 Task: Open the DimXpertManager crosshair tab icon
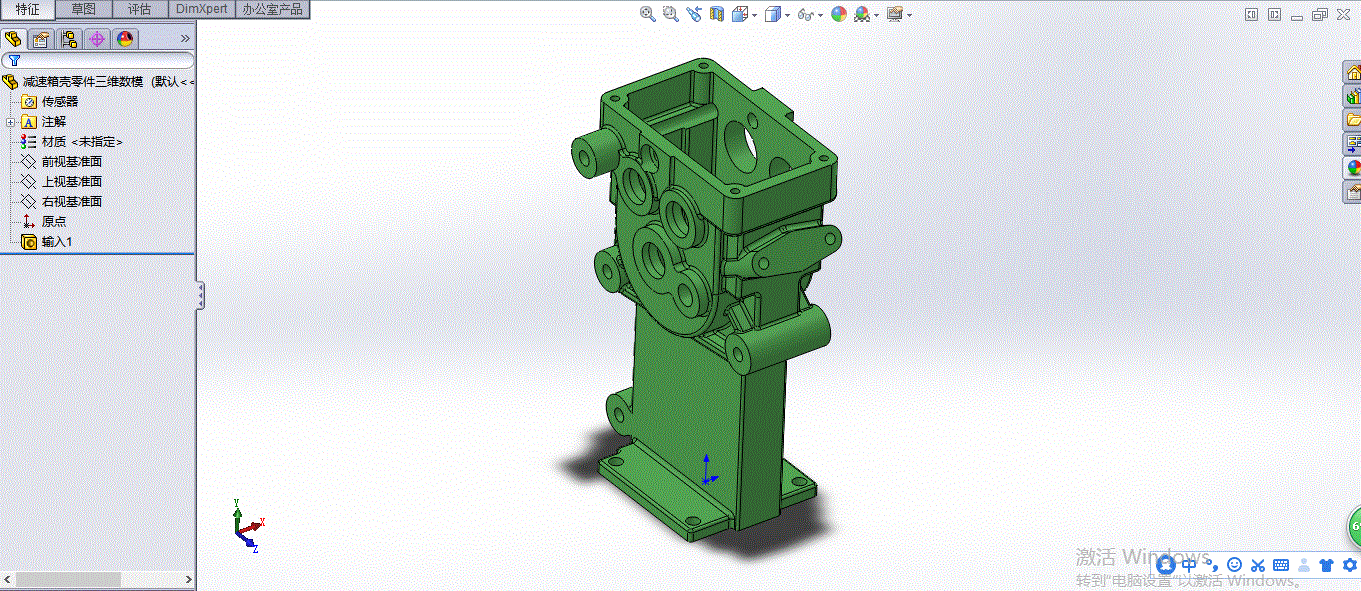[x=97, y=39]
